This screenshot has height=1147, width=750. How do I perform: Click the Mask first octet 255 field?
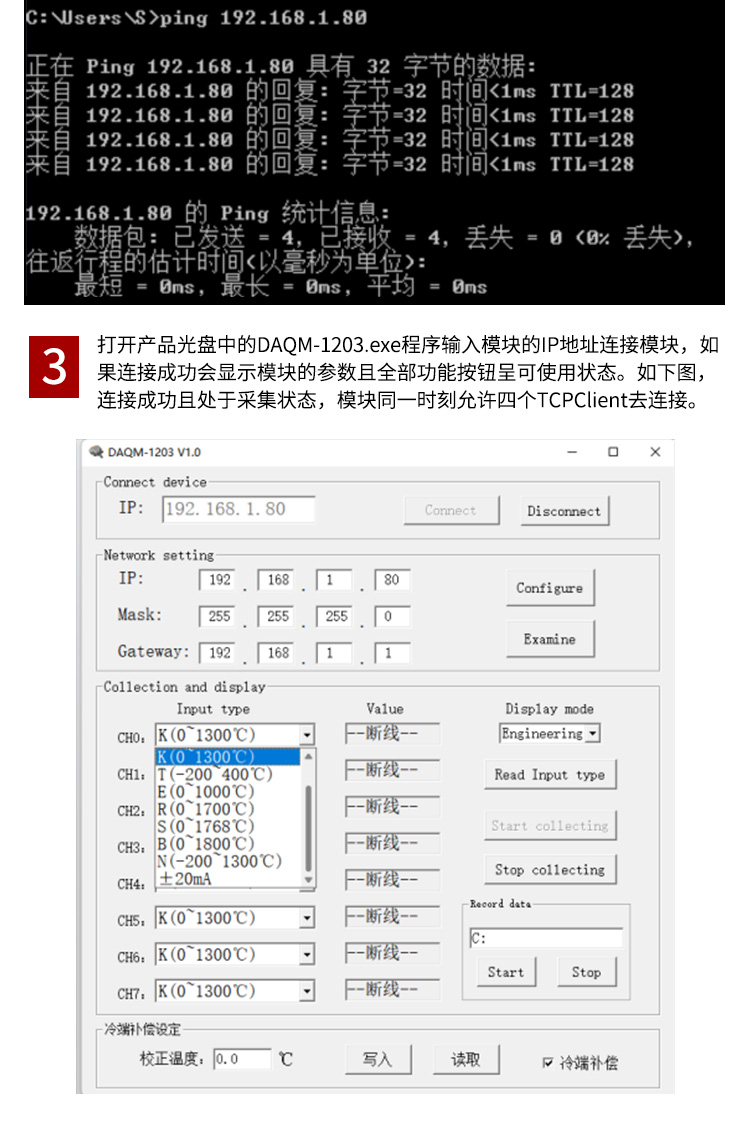point(217,616)
